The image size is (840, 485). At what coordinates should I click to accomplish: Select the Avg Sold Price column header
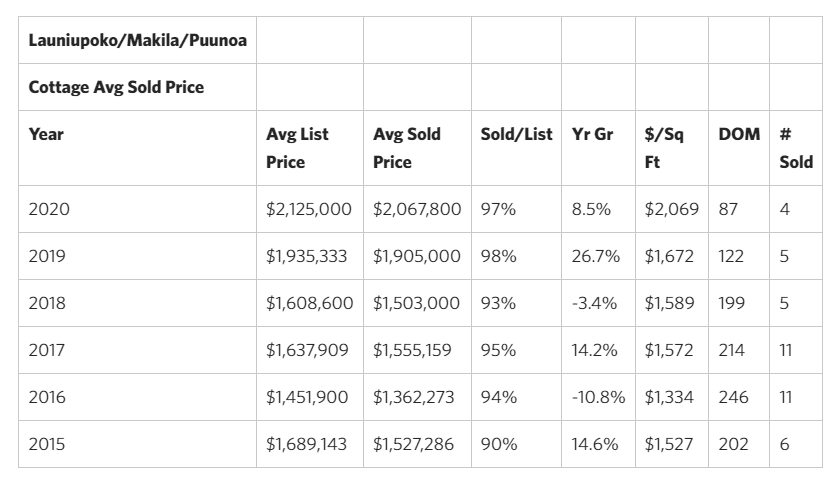click(406, 147)
